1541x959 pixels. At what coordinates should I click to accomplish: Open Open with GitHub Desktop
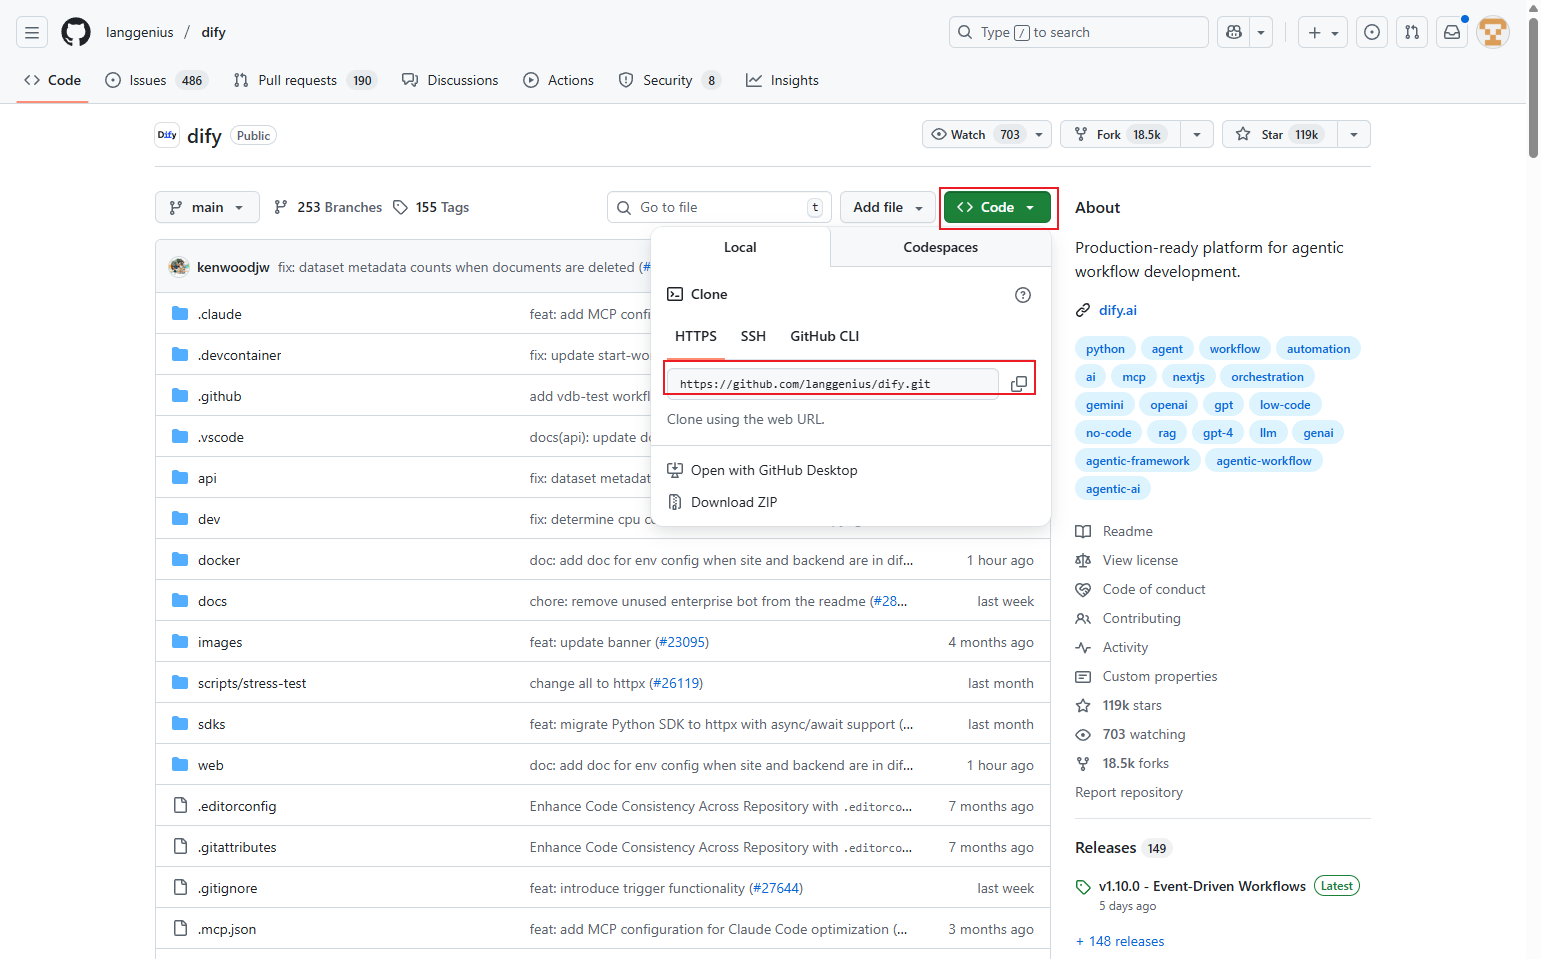[774, 469]
